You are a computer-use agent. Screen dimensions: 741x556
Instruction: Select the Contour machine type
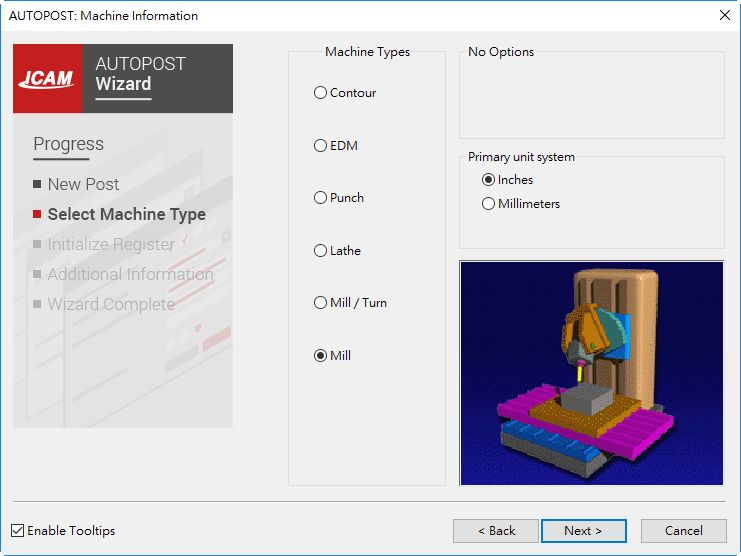[321, 93]
